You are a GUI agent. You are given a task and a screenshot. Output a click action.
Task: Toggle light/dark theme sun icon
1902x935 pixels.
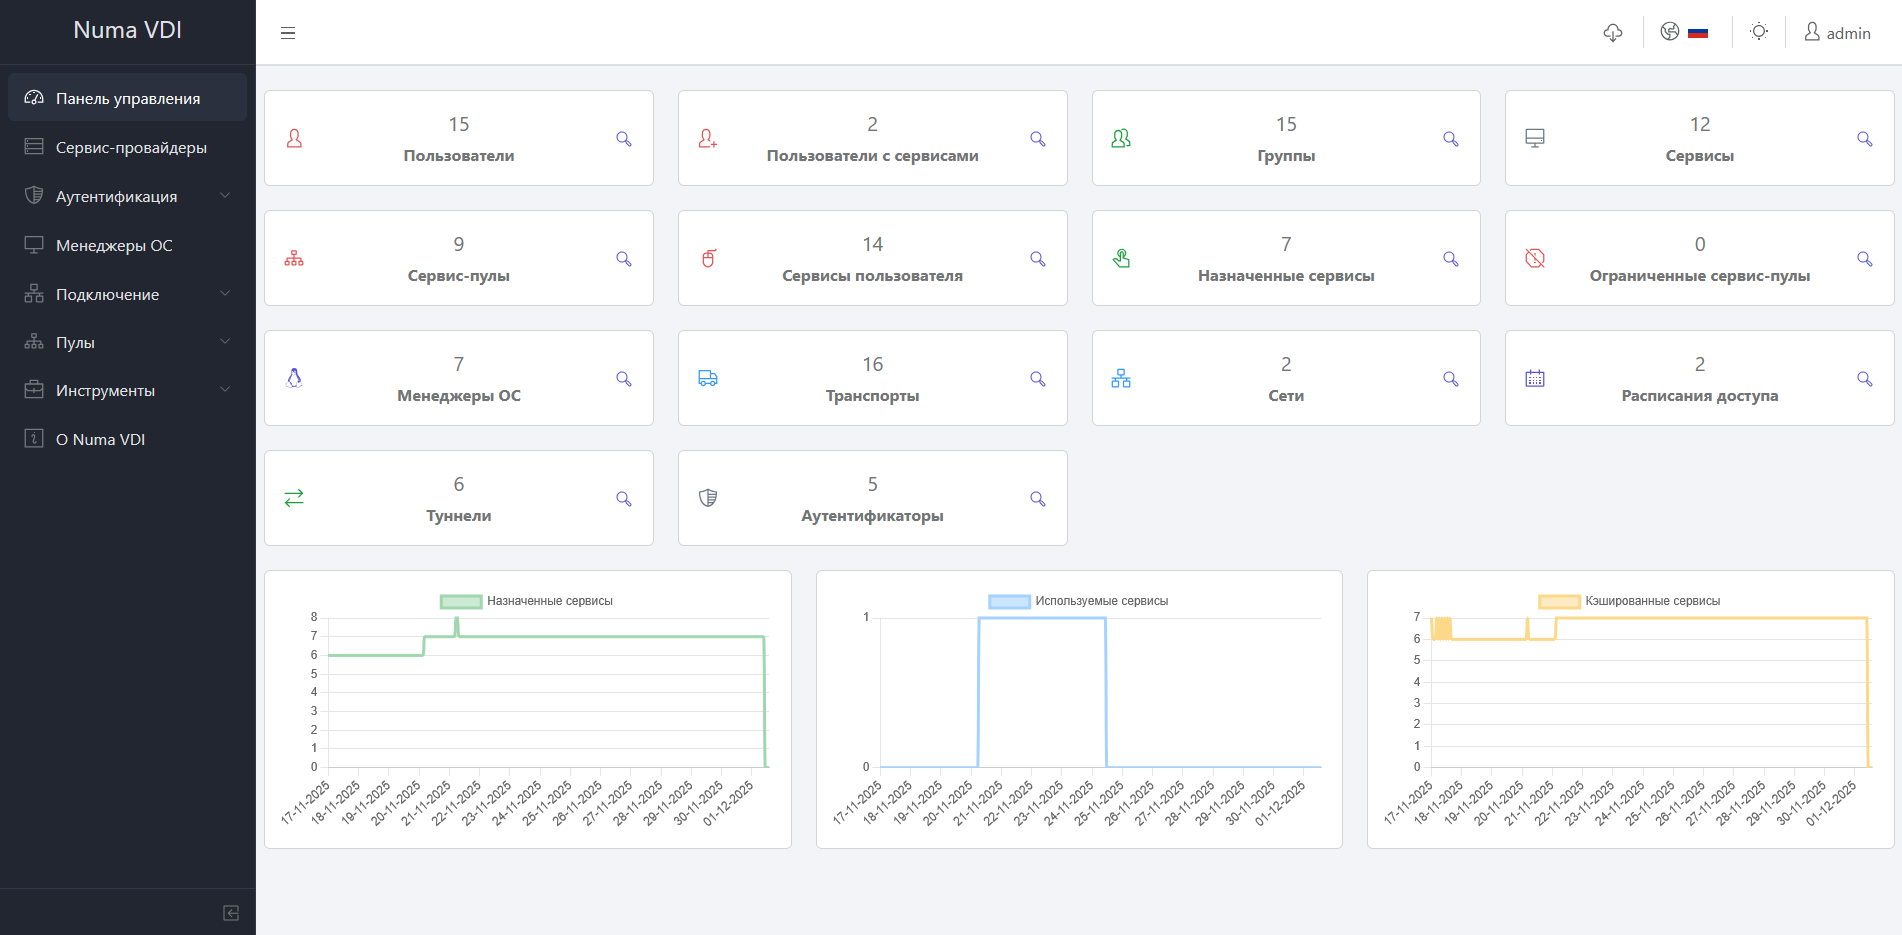click(1759, 32)
